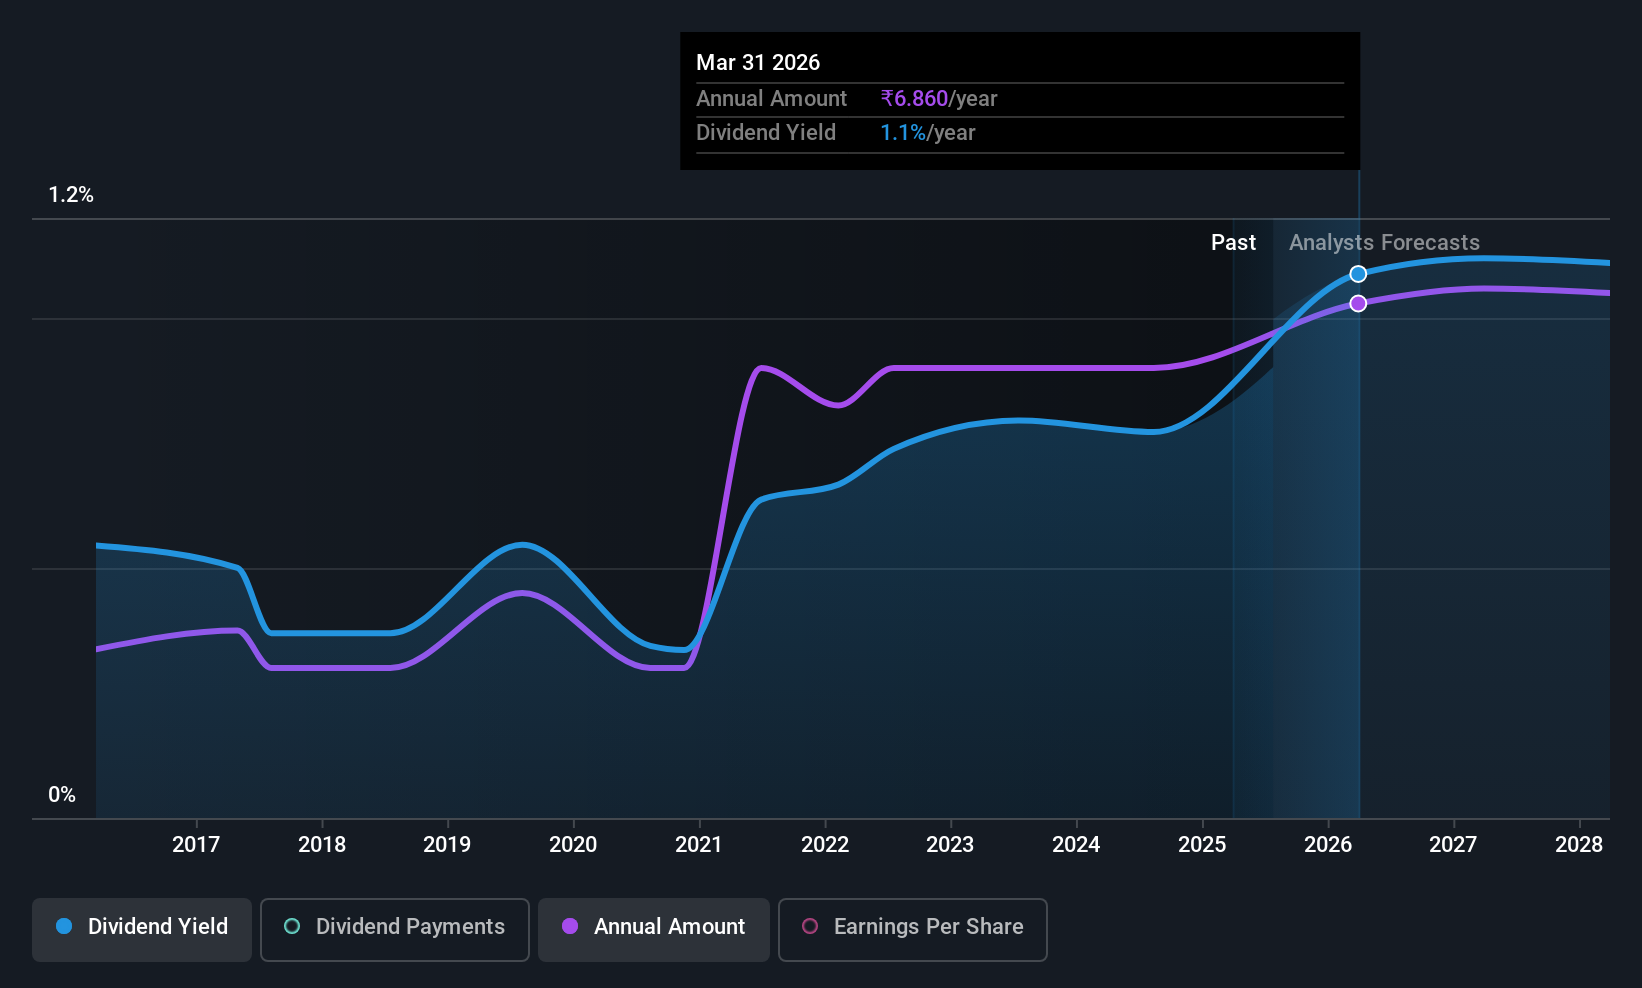This screenshot has width=1642, height=988.
Task: Toggle the Earnings Per Share legend series
Action: pos(913,930)
